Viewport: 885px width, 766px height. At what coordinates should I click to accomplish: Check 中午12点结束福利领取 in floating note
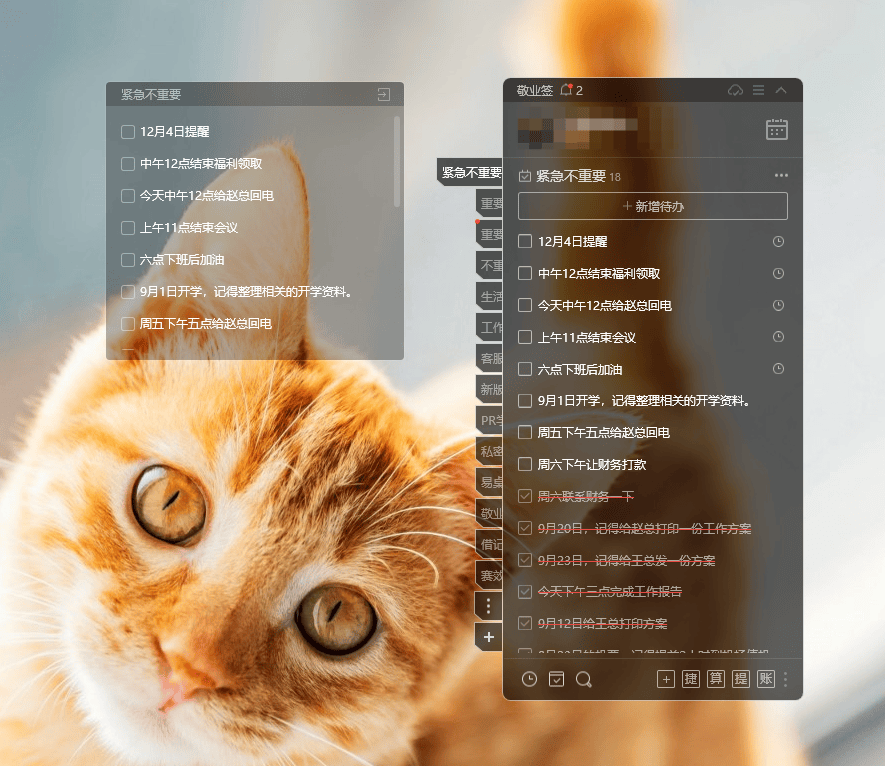(x=128, y=164)
